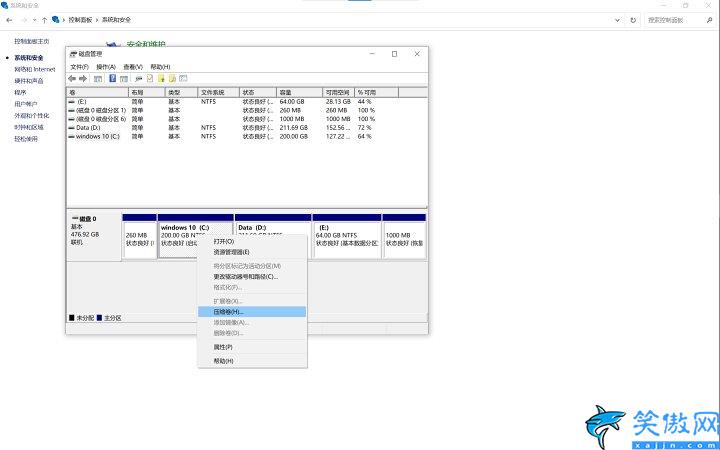
Task: Select 系统和安全 in the left sidebar
Action: tap(28, 58)
